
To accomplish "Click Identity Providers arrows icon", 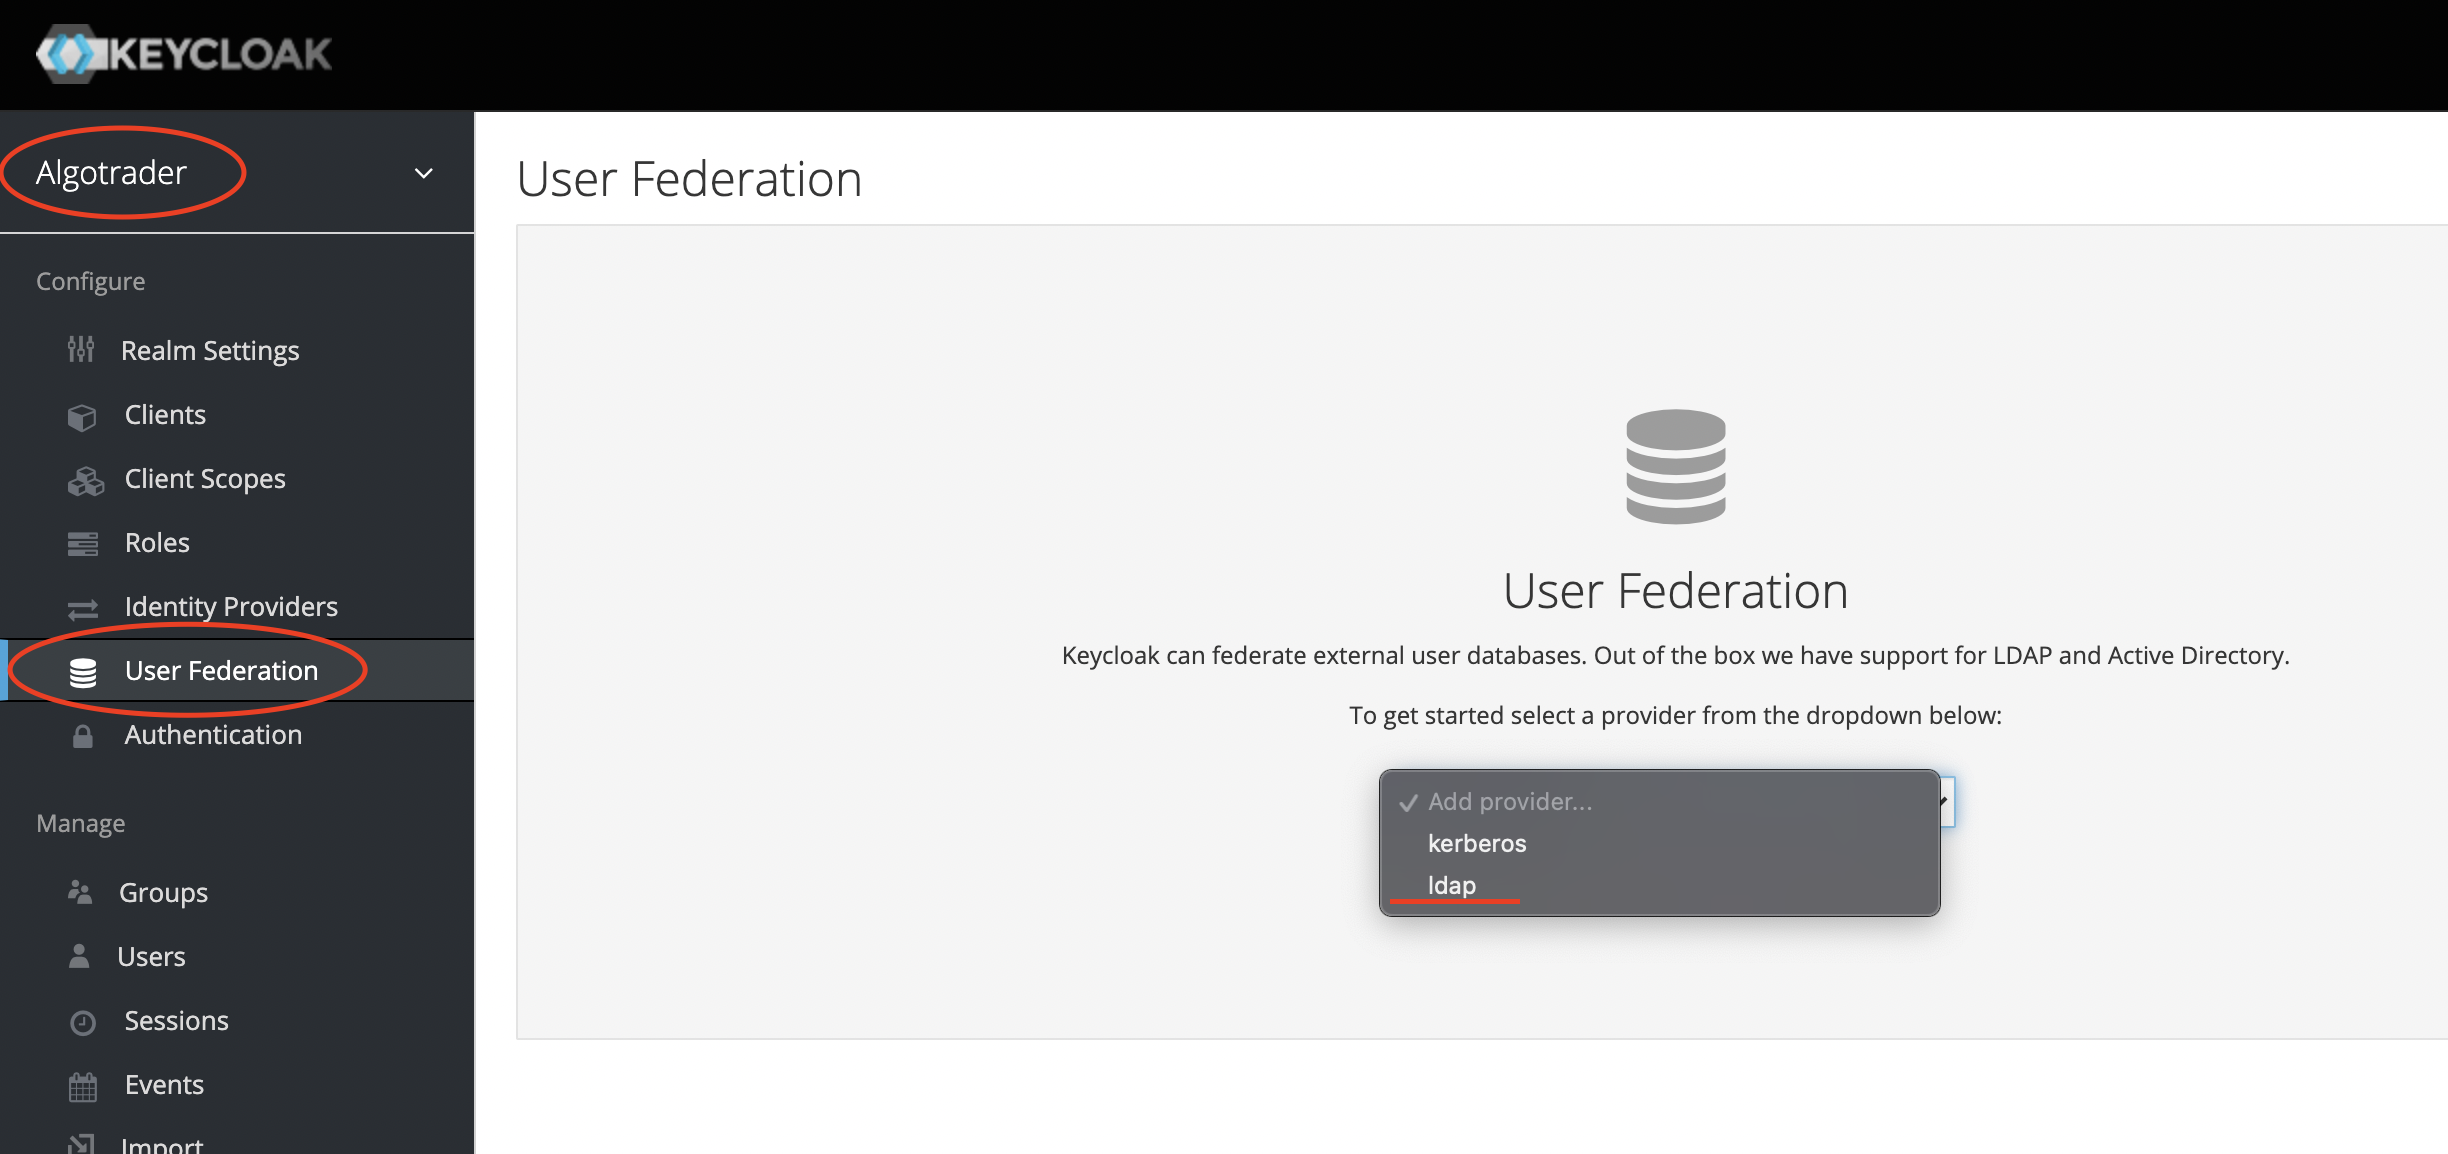I will coord(83,608).
